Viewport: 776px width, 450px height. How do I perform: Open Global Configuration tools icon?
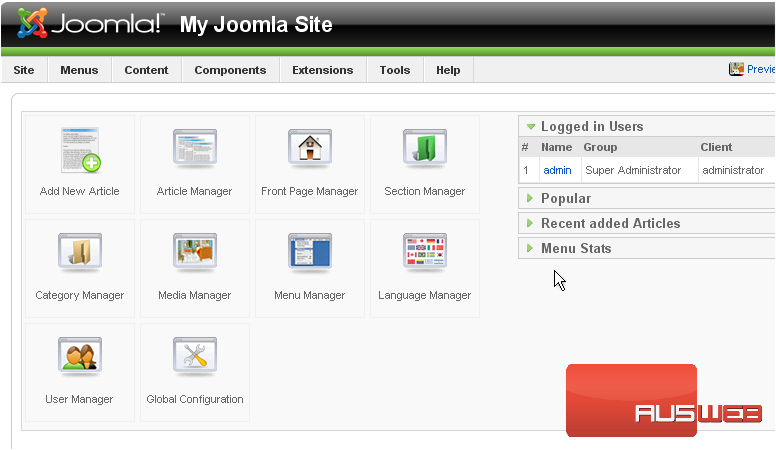point(194,358)
